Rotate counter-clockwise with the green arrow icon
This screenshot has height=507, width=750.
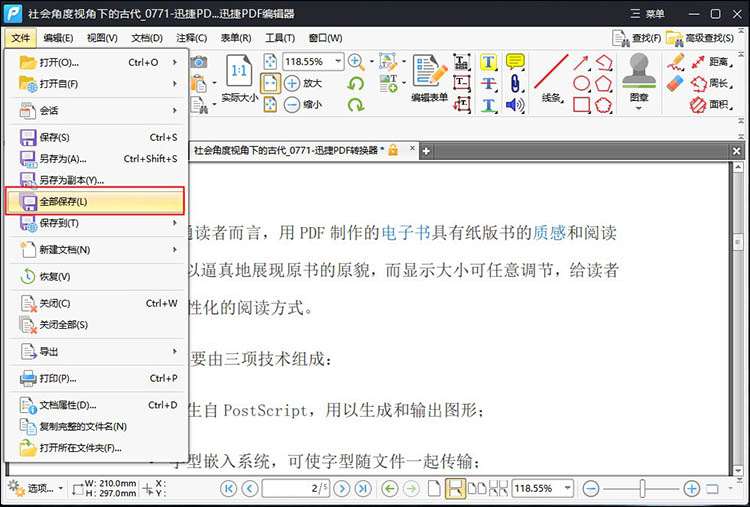tap(355, 84)
